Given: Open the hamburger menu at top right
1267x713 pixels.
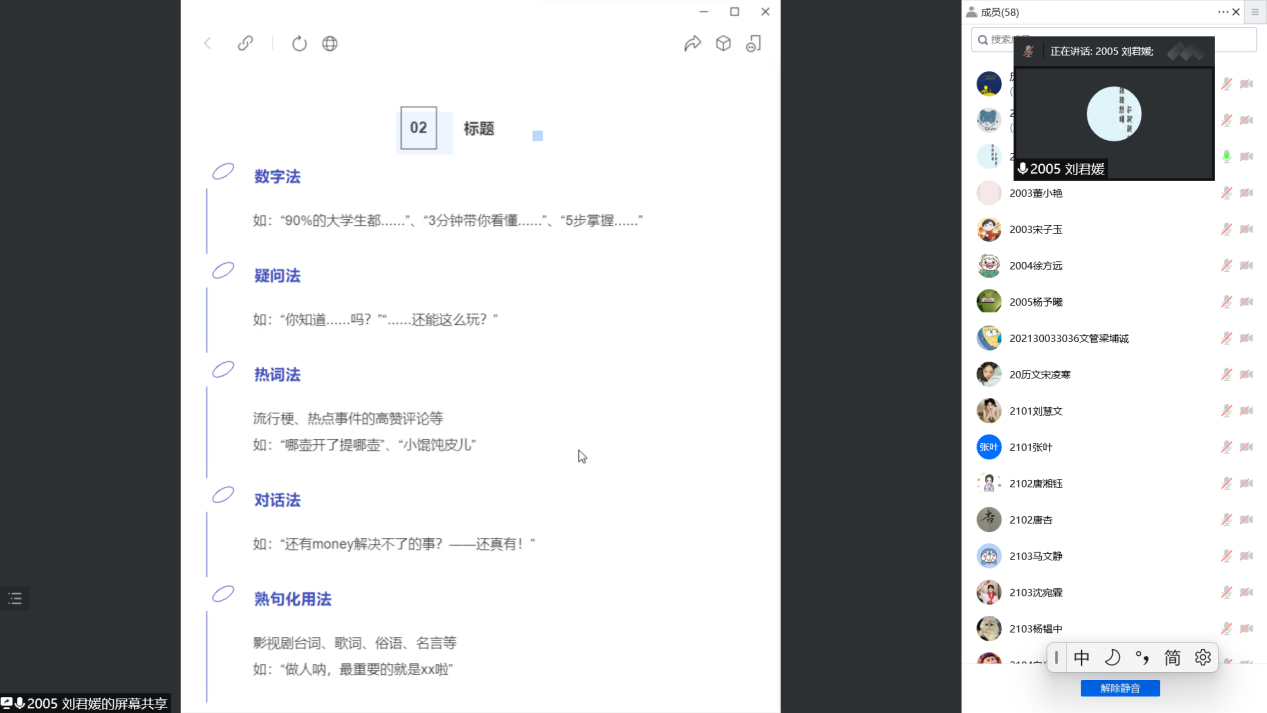Looking at the screenshot, I should 1255,12.
